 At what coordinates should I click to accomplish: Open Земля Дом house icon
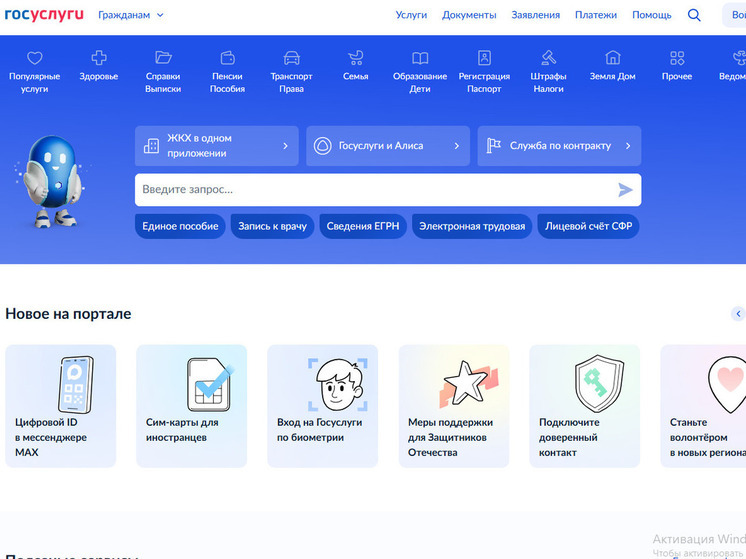612,59
